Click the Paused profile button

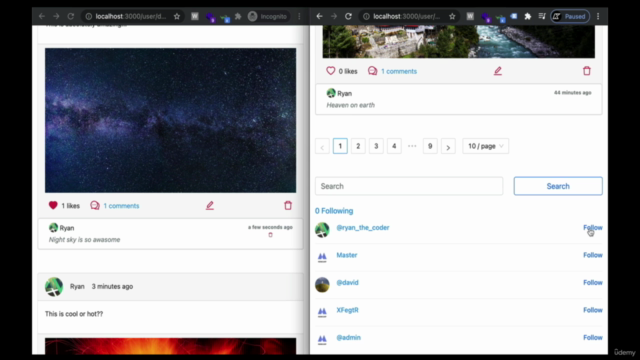[x=570, y=16]
